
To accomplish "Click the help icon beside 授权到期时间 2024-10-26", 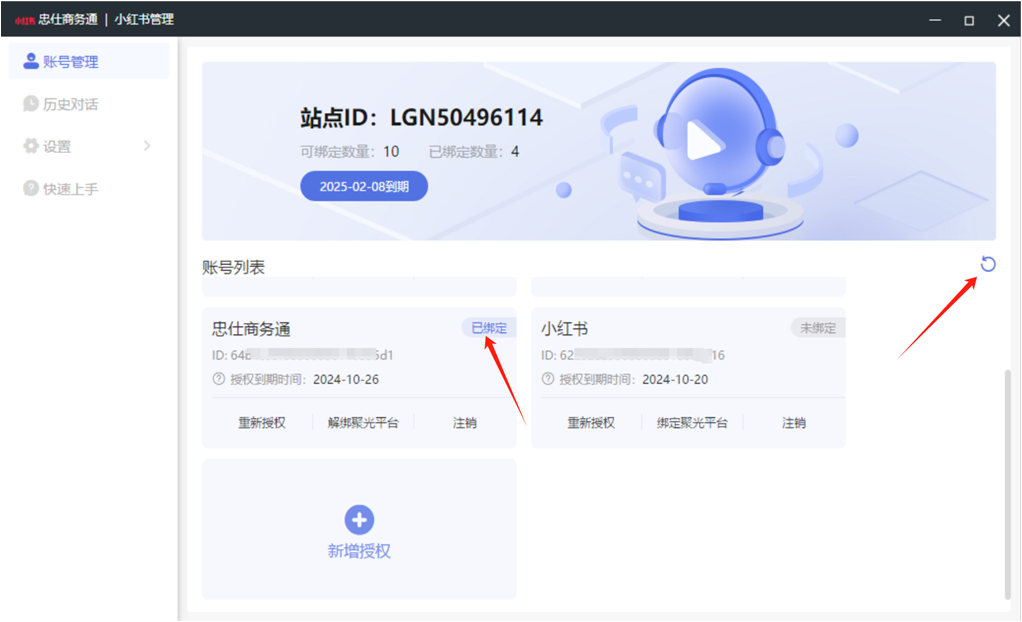I will point(219,379).
